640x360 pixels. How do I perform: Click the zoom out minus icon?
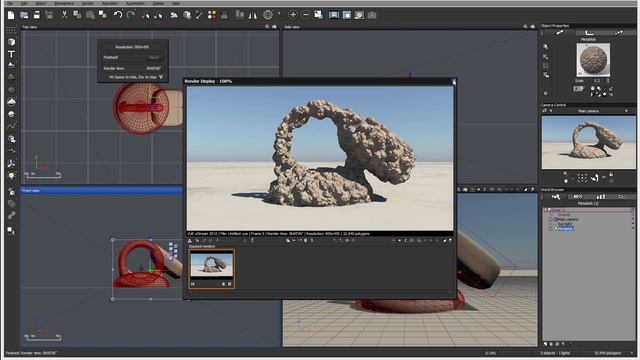(305, 15)
